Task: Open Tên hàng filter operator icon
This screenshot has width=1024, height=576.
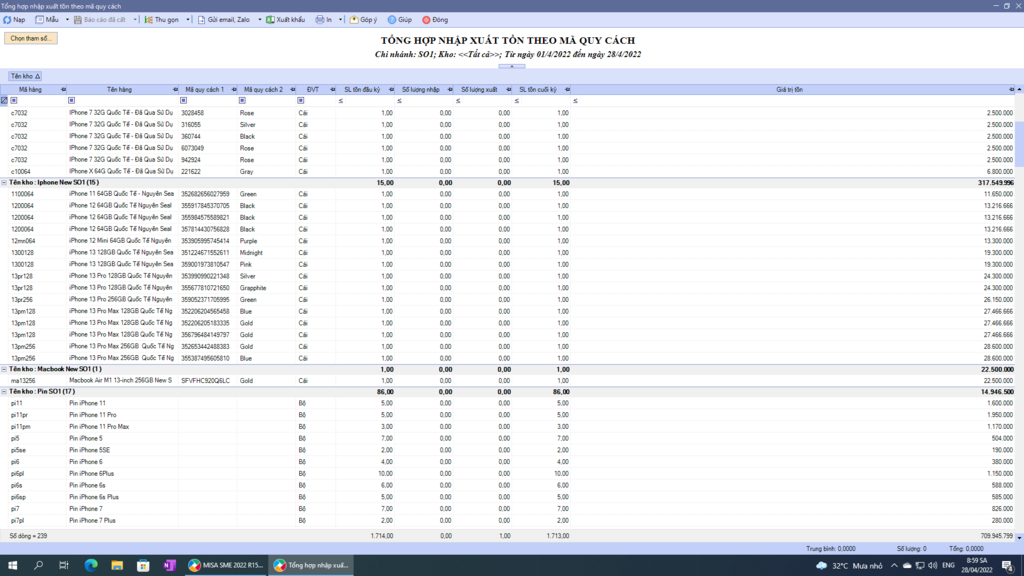Action: 71,101
